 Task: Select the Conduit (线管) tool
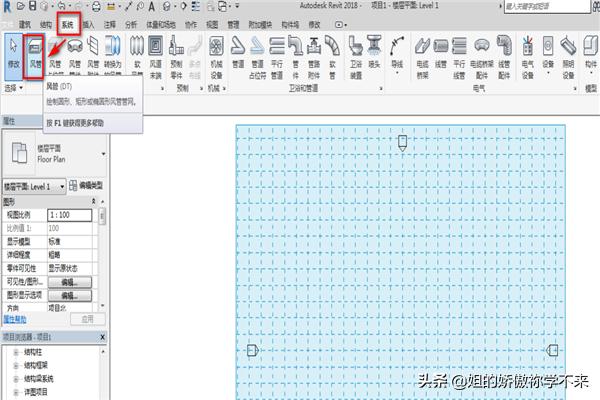click(441, 52)
